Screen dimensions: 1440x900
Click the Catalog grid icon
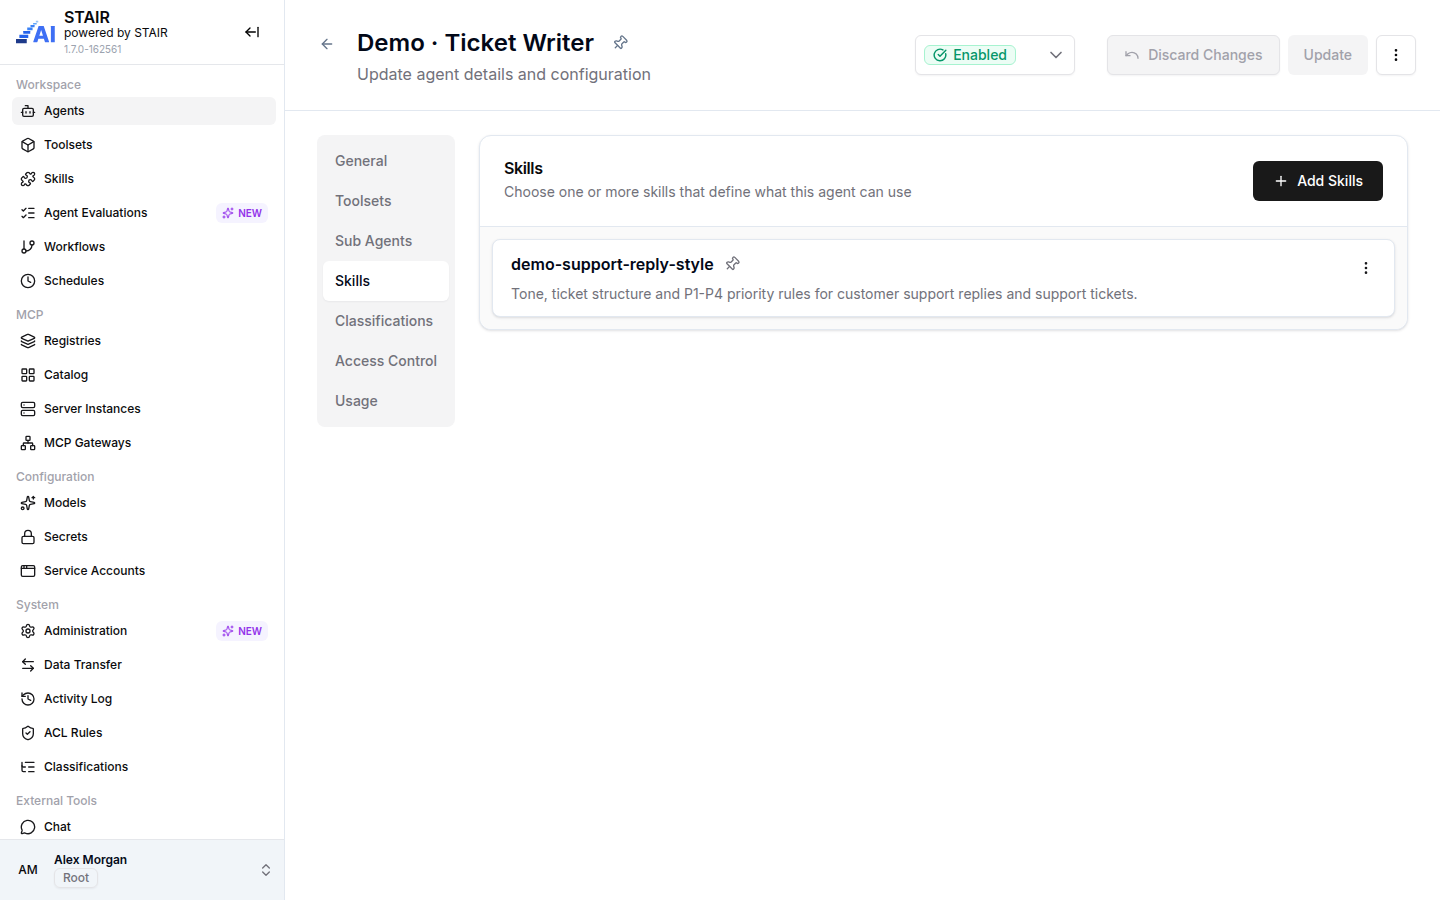tap(28, 375)
